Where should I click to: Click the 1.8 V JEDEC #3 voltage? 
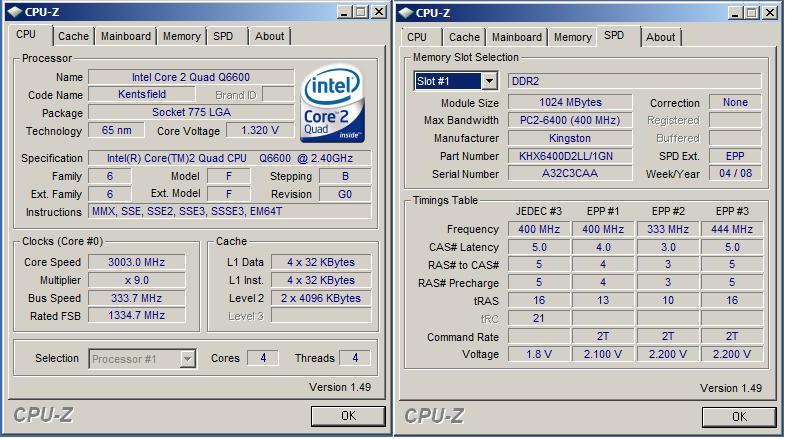click(x=539, y=354)
